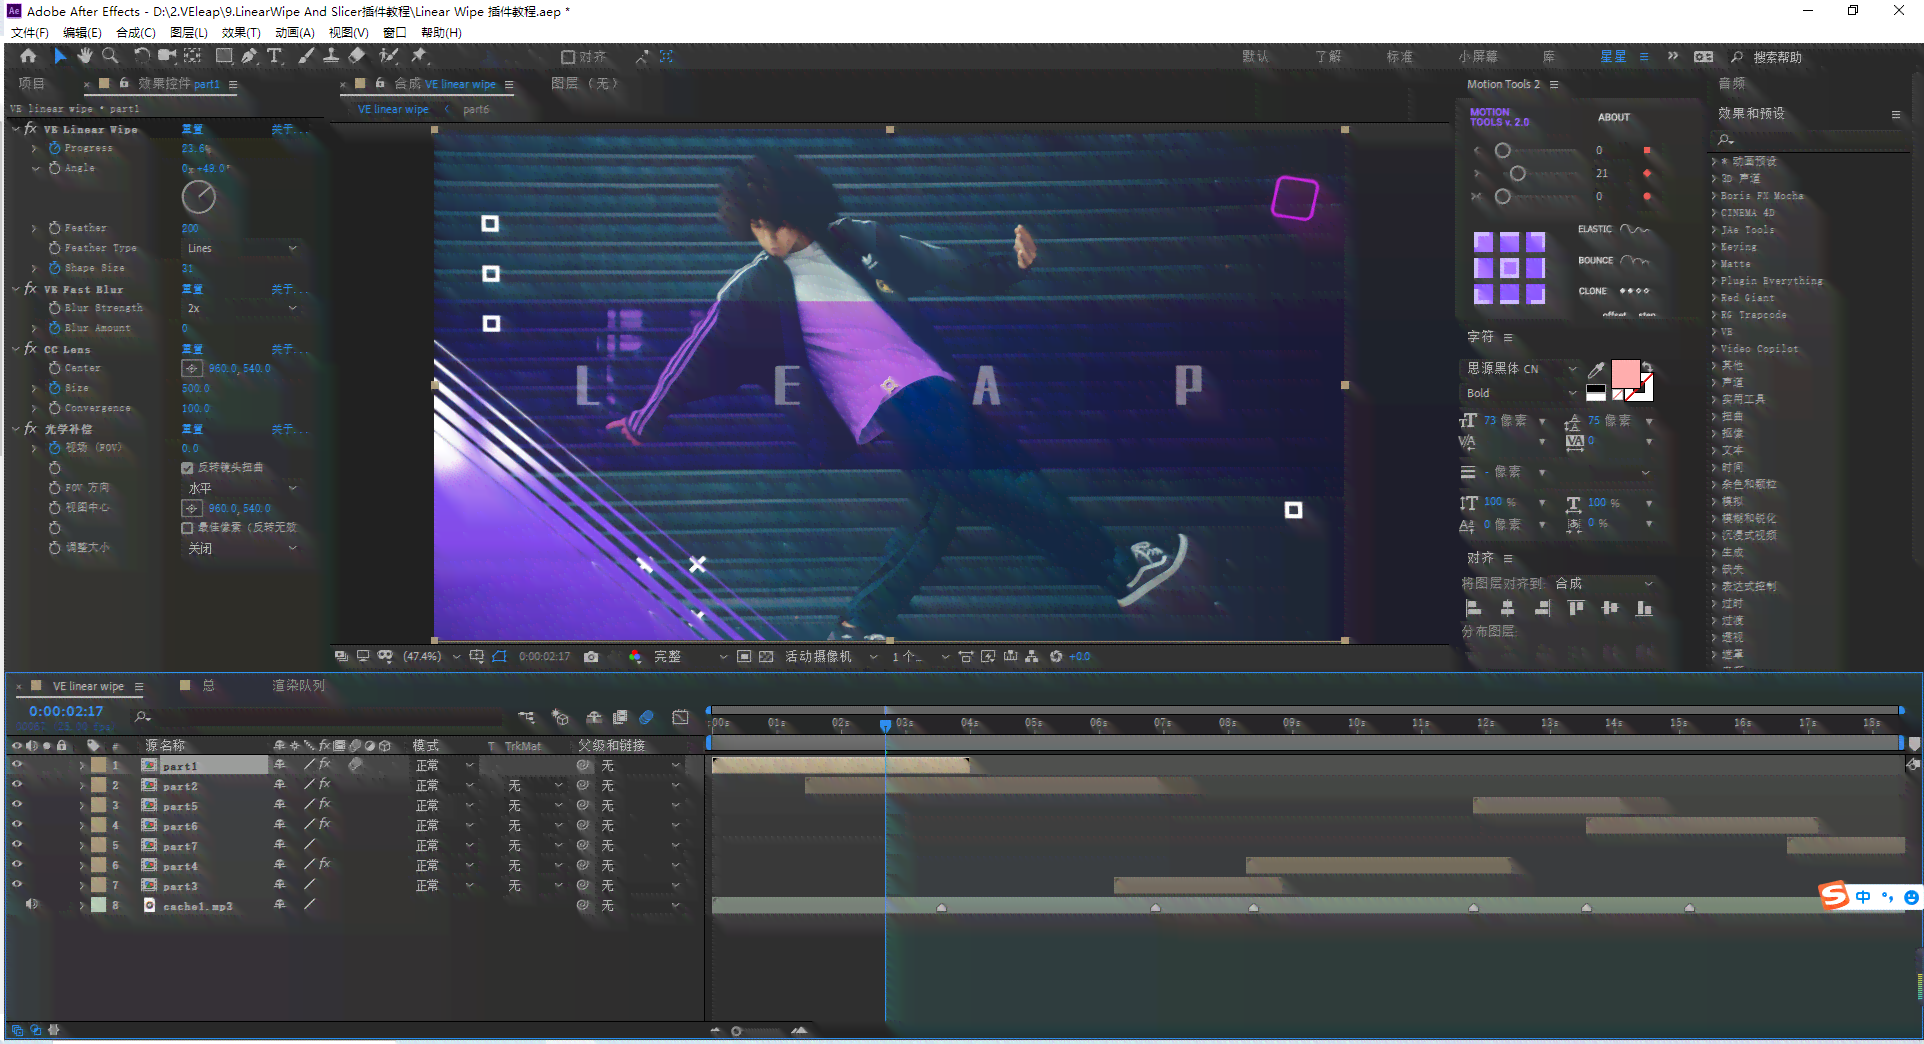Toggle the 最佳像素 checkbox
Screen dimensions: 1924x1044
pyautogui.click(x=187, y=528)
